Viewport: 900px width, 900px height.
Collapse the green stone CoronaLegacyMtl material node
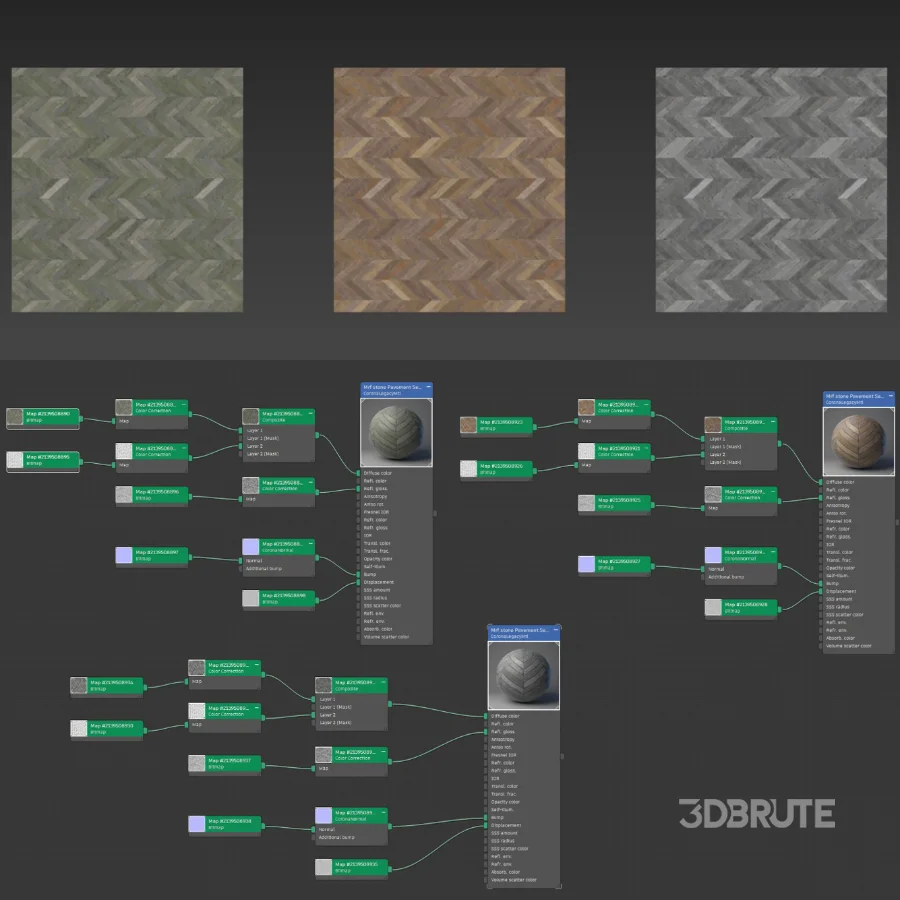point(428,387)
